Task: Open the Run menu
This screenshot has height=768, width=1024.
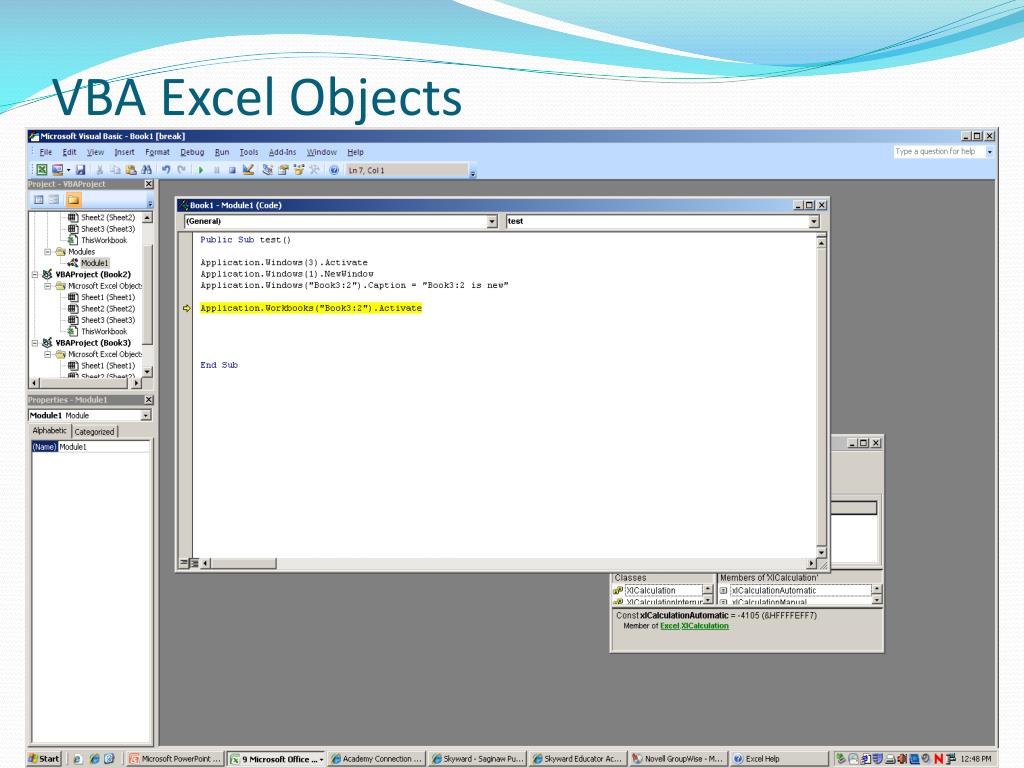Action: pyautogui.click(x=222, y=152)
